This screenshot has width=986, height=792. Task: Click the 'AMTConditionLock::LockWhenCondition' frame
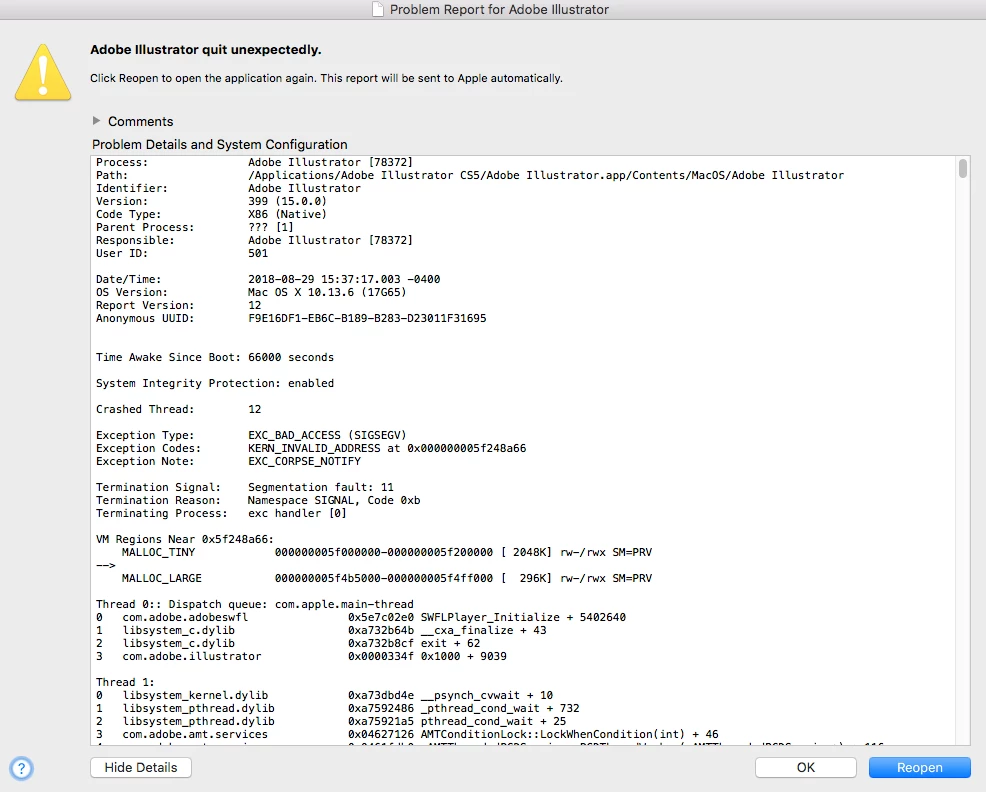[407, 735]
